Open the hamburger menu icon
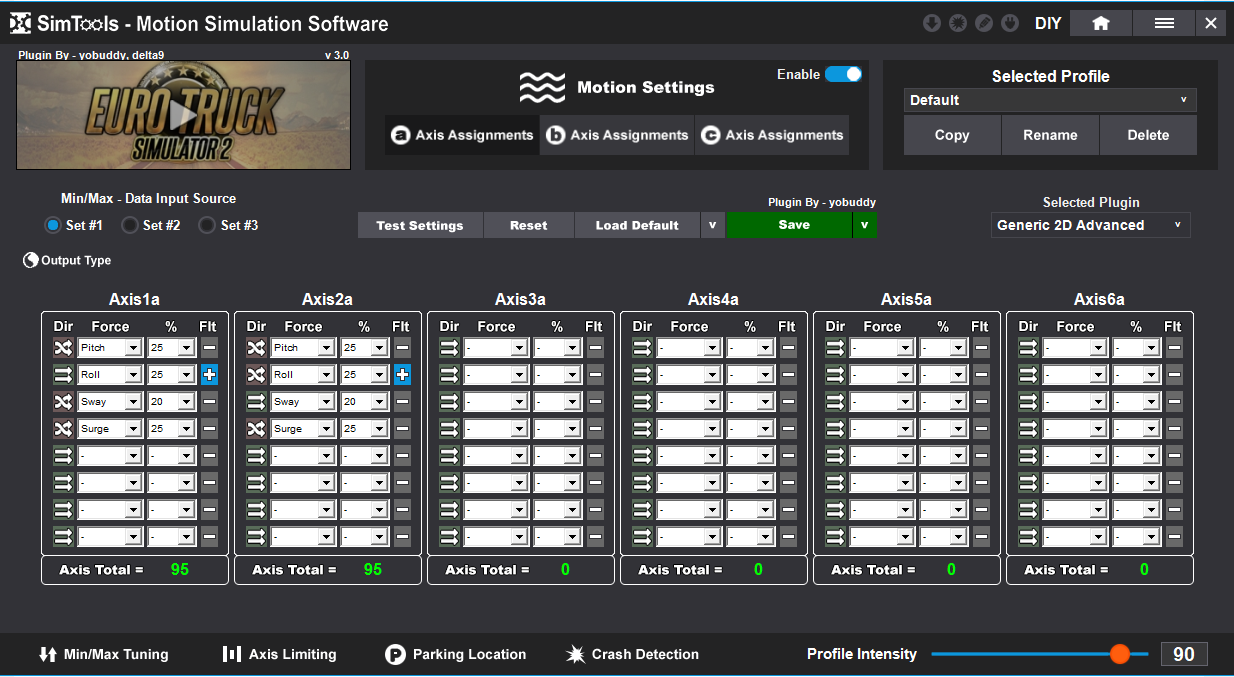Screen dimensions: 1234x677 1164,23
